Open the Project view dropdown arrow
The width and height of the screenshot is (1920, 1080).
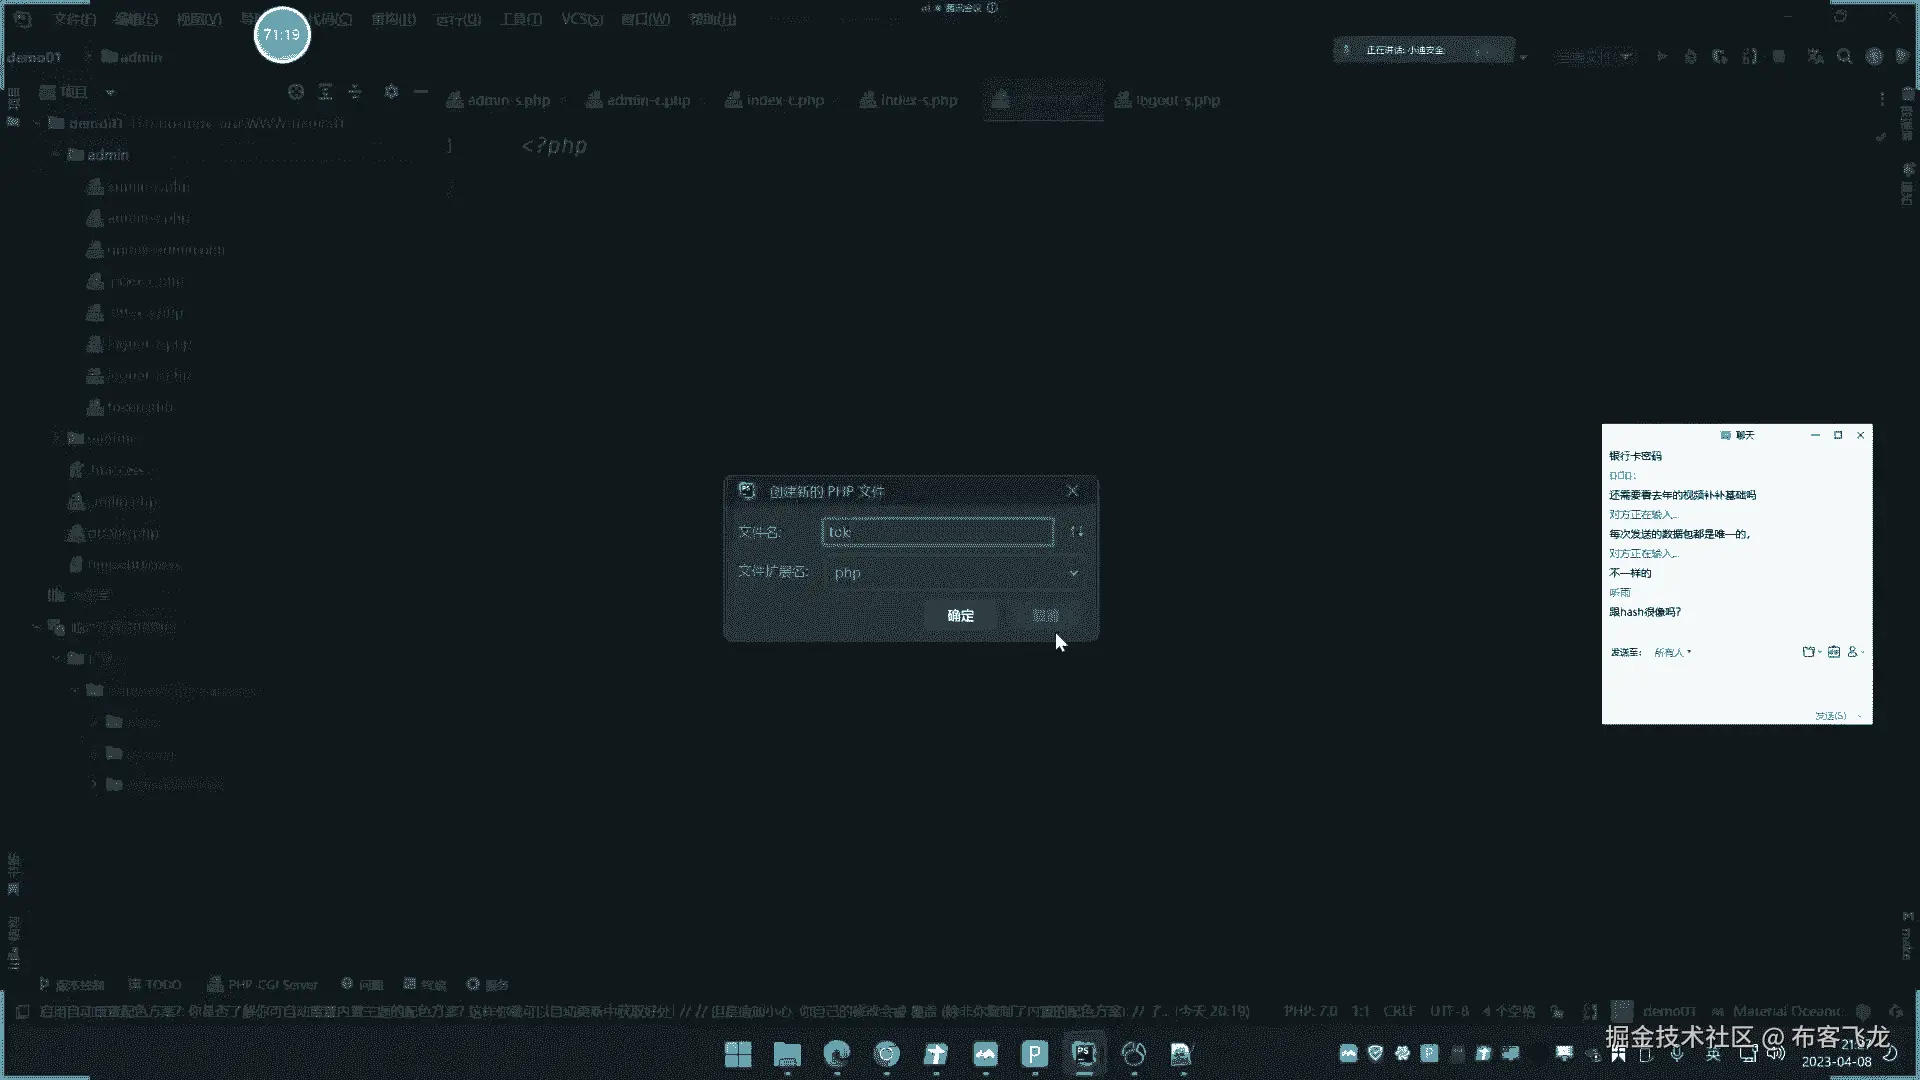pos(110,92)
